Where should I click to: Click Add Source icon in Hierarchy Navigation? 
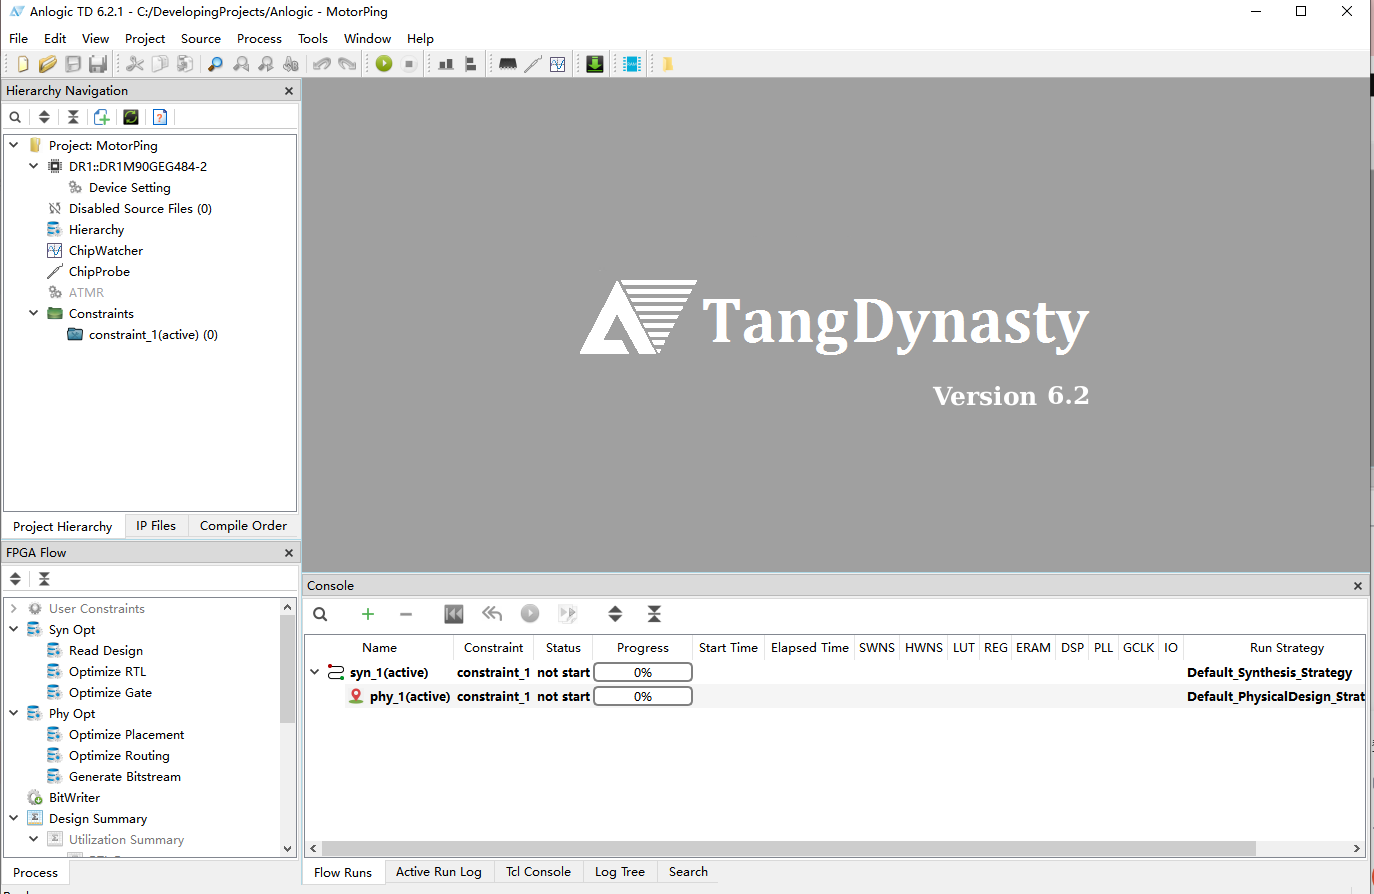pos(102,117)
